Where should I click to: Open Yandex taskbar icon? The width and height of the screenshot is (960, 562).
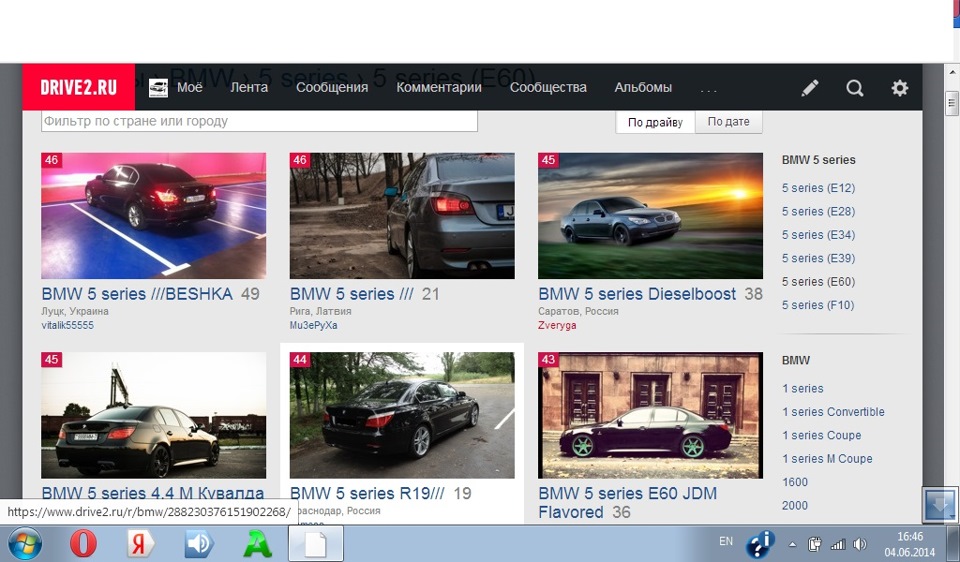point(140,543)
